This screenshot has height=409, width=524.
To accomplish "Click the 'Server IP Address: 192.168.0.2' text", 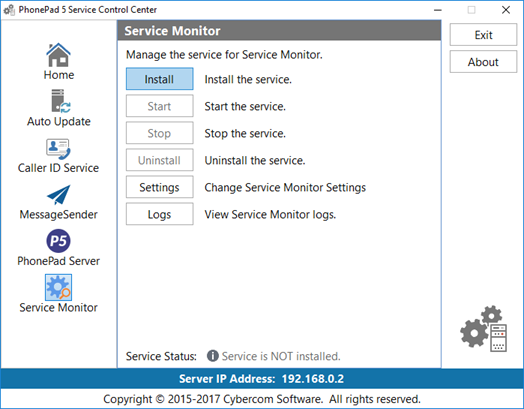I will click(x=261, y=379).
